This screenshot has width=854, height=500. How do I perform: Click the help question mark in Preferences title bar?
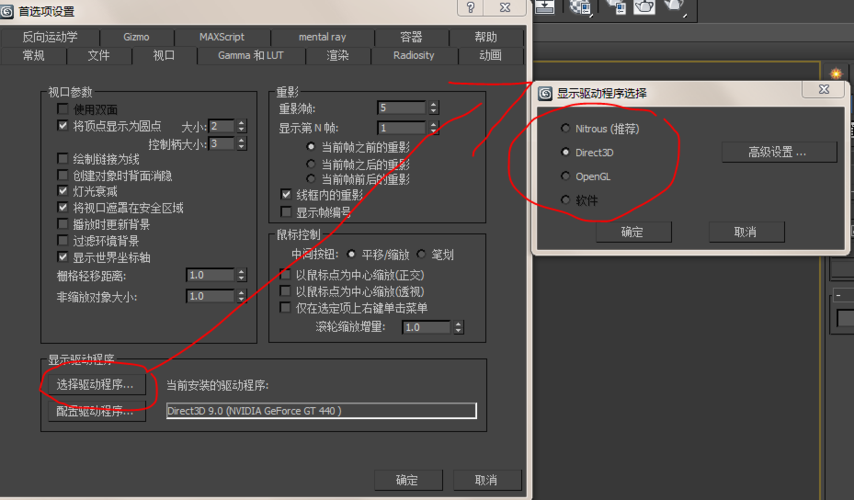pos(471,7)
